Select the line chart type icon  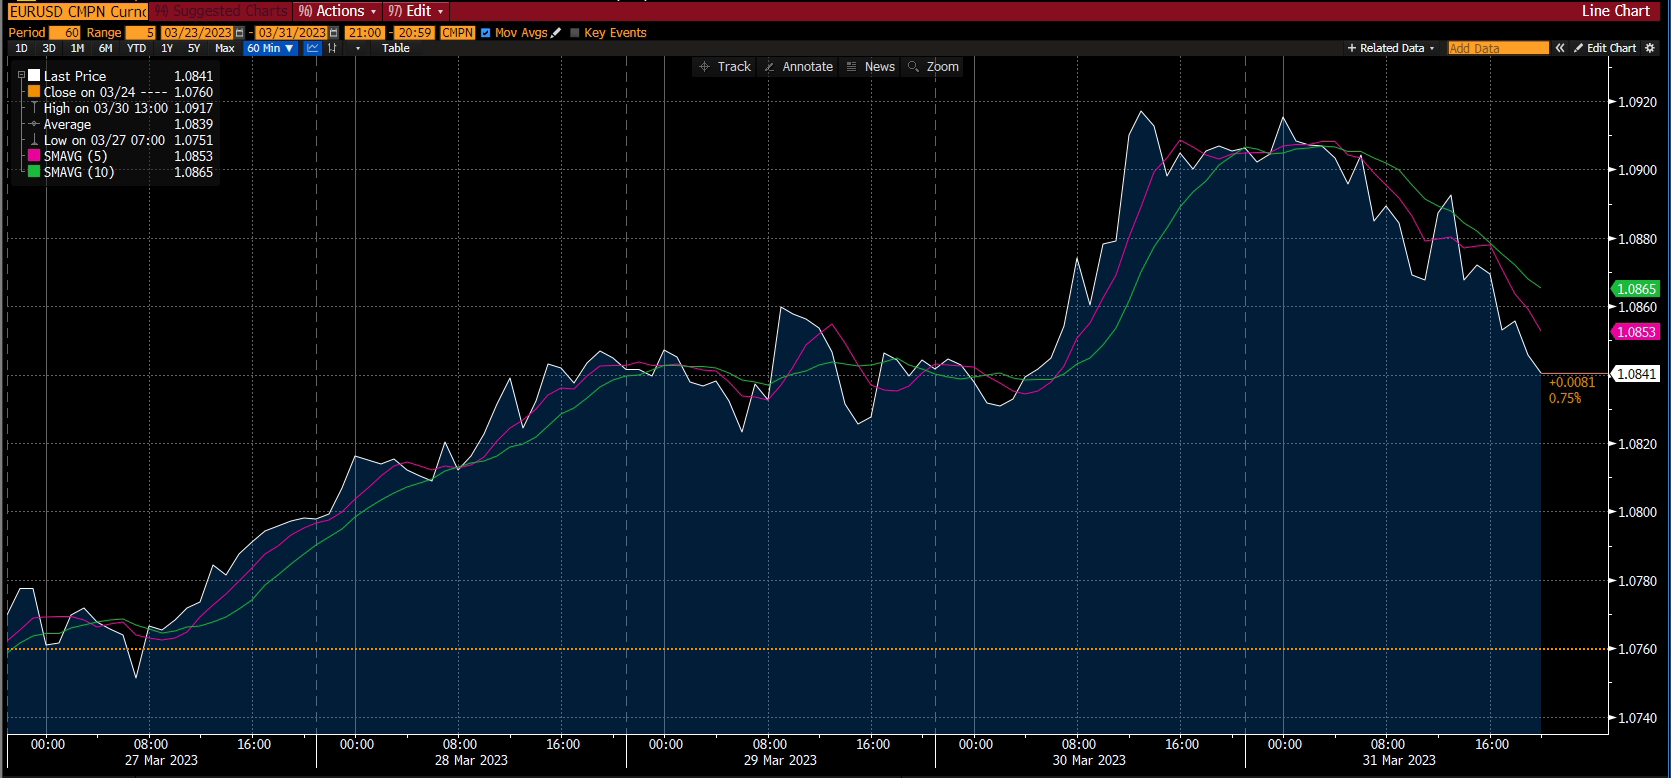[x=313, y=48]
